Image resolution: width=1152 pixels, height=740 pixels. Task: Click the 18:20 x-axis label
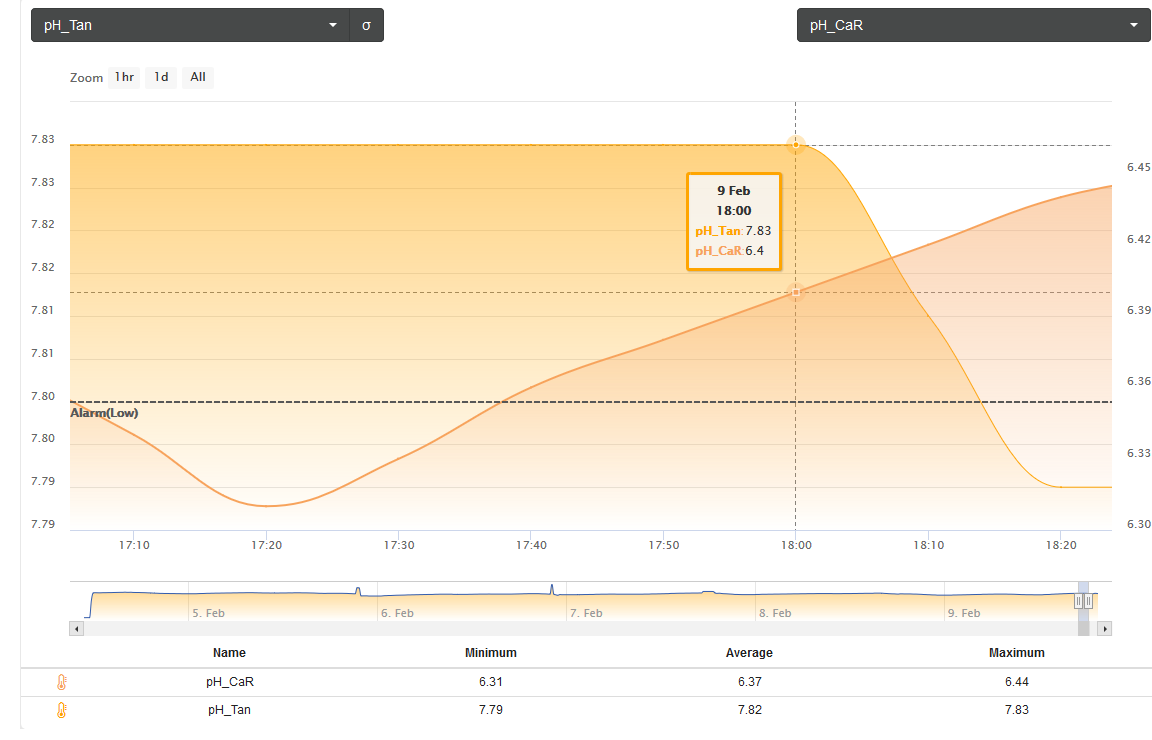click(x=1061, y=545)
